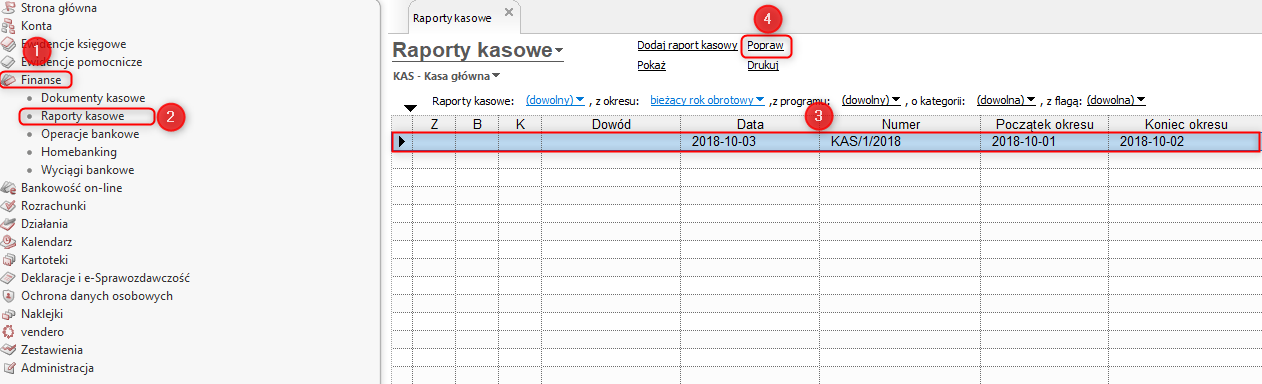Open Ochrona danych osobowych module
This screenshot has width=1262, height=384.
coord(97,296)
